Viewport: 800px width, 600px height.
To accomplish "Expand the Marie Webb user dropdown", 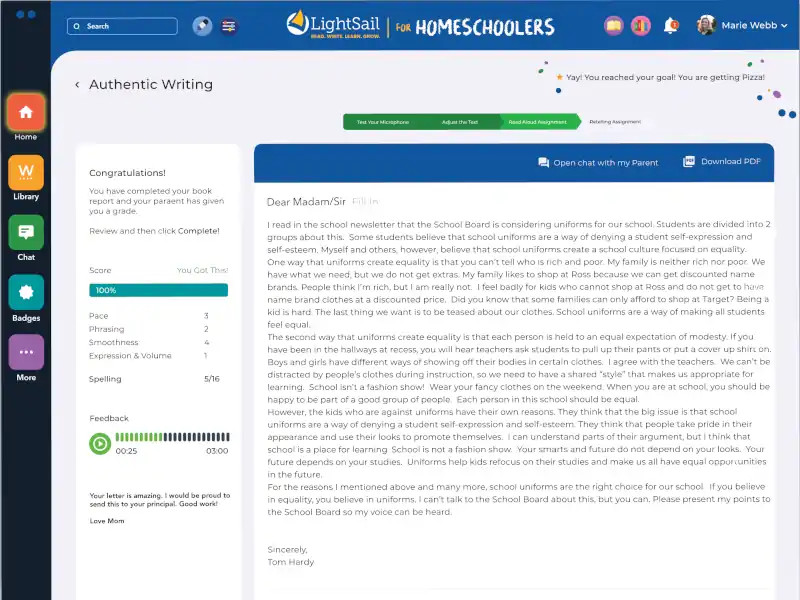I will tap(781, 26).
